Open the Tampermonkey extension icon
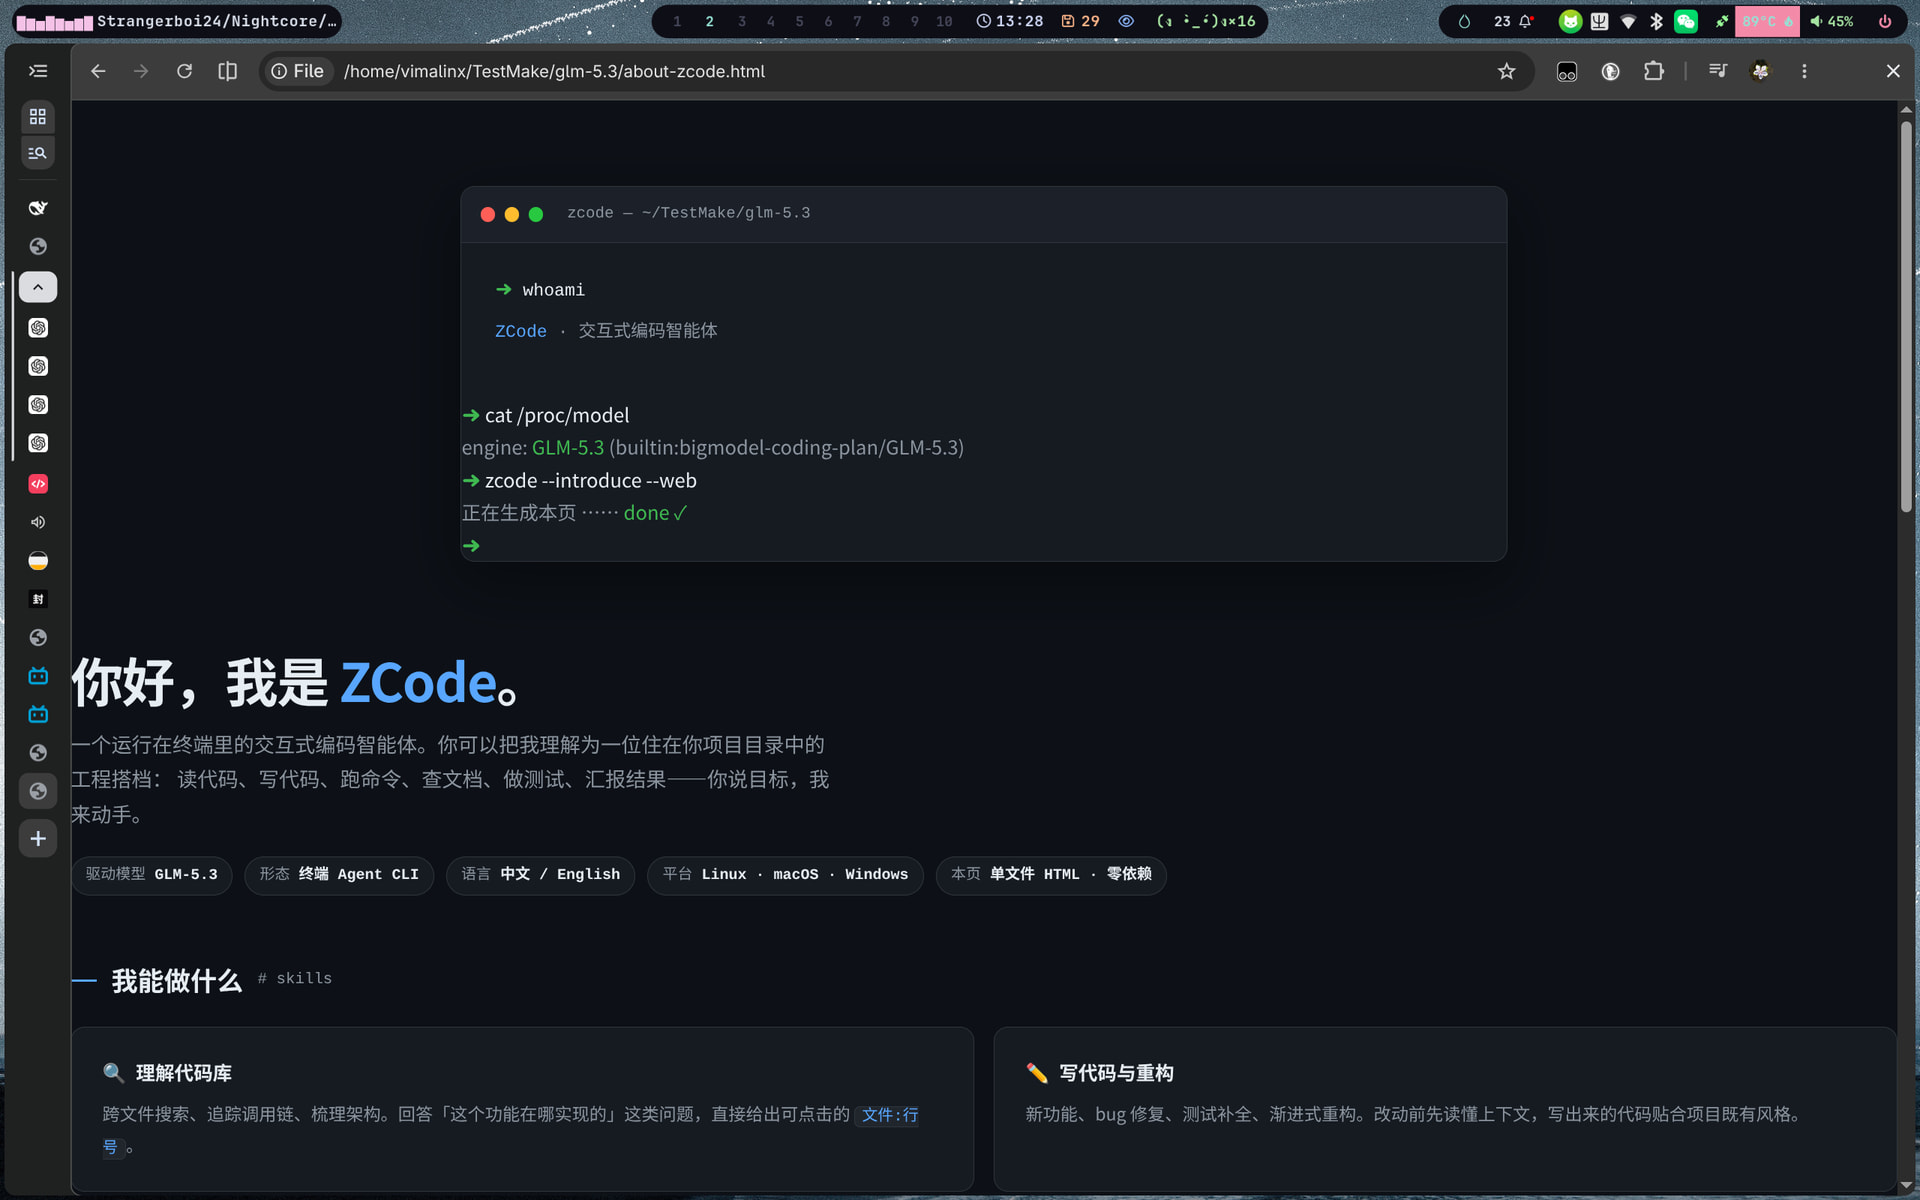 [x=1567, y=71]
